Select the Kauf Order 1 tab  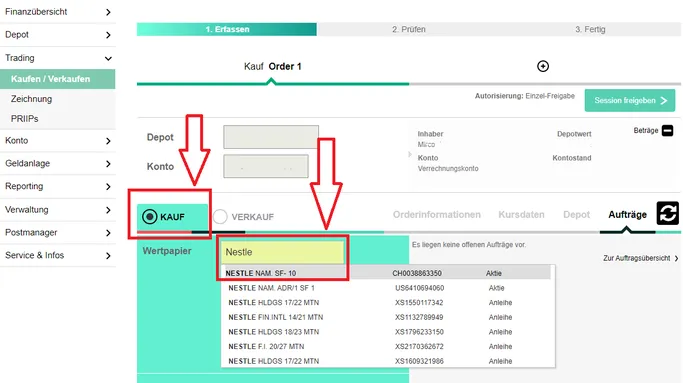click(x=273, y=67)
